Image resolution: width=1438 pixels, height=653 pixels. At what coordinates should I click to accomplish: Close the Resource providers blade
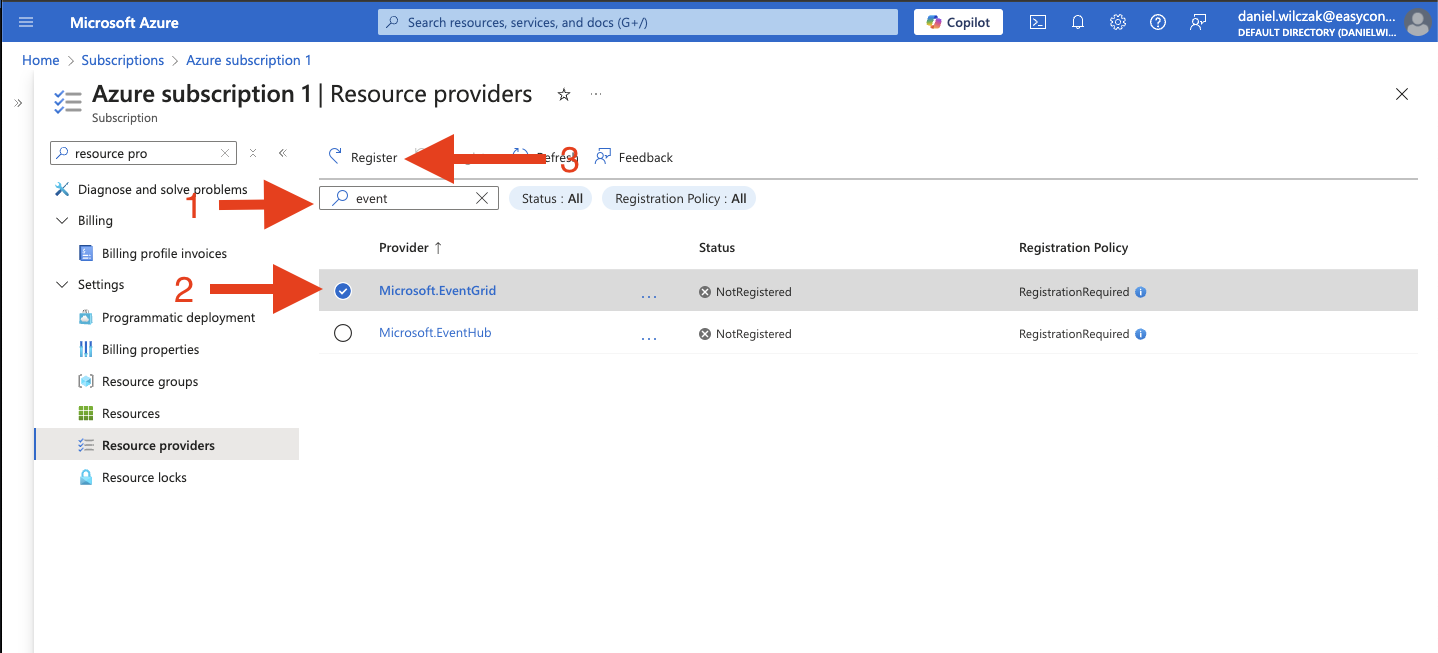click(x=1402, y=94)
